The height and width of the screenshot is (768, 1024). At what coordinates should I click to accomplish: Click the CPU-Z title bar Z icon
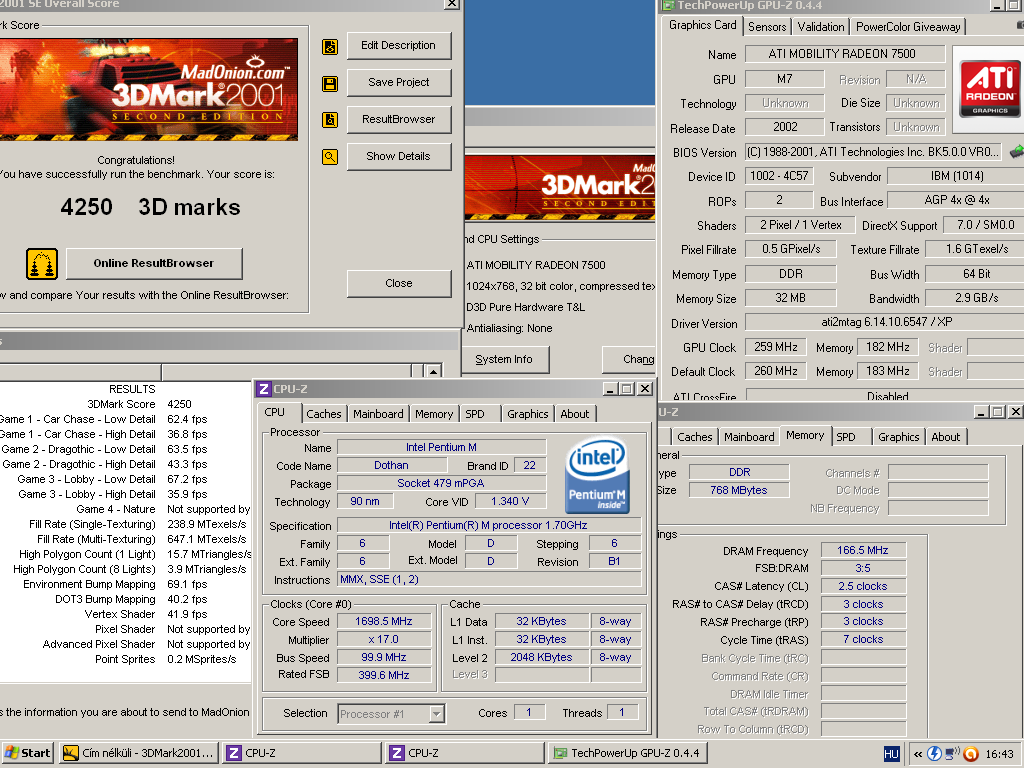pos(264,389)
